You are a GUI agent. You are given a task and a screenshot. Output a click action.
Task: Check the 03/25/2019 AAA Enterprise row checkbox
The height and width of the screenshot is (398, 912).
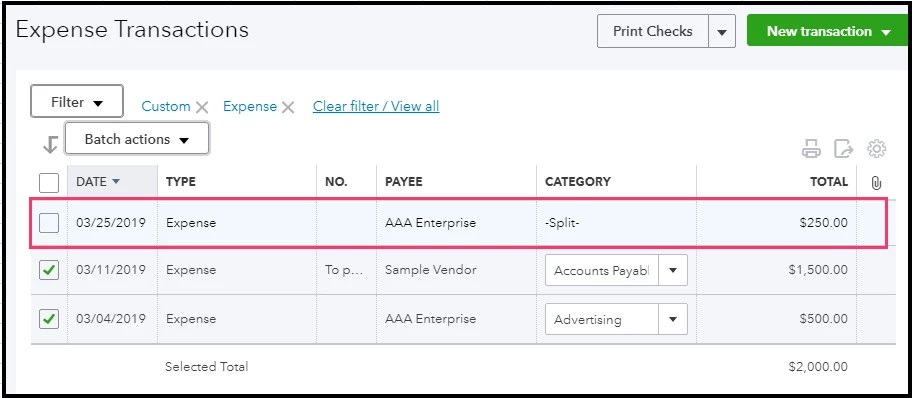49,223
